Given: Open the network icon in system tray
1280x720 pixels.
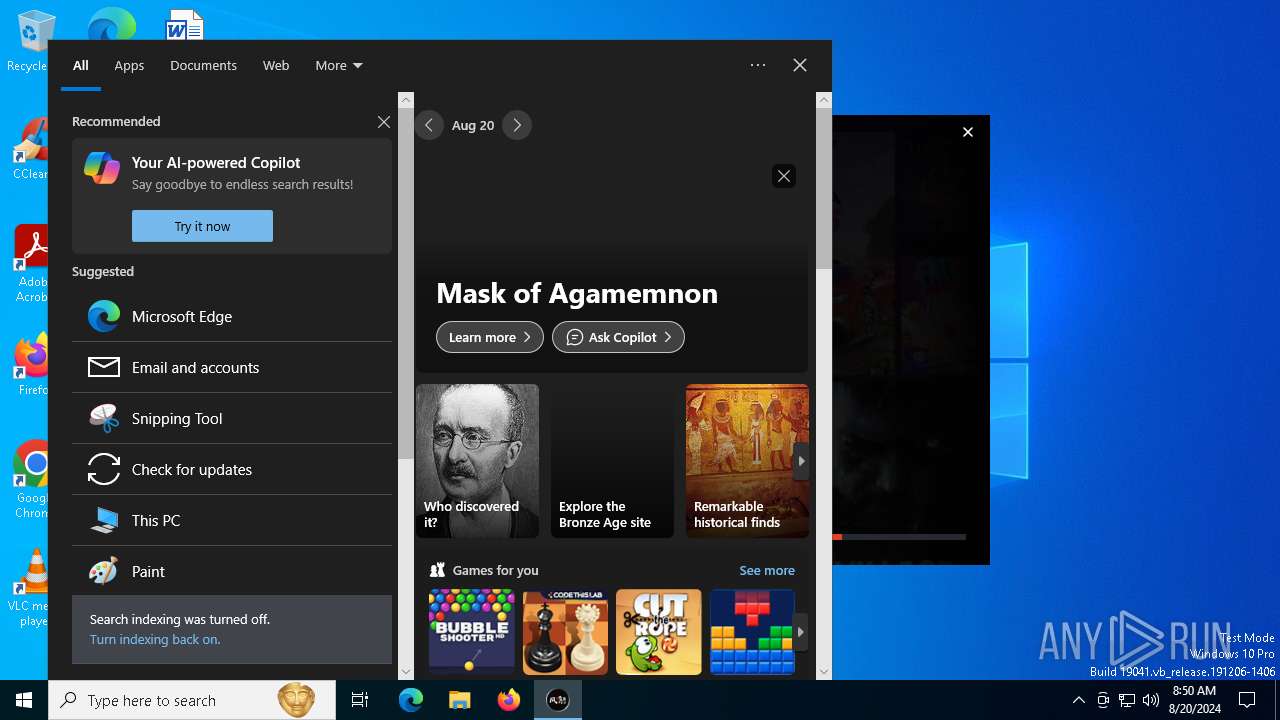Looking at the screenshot, I should coord(1127,700).
